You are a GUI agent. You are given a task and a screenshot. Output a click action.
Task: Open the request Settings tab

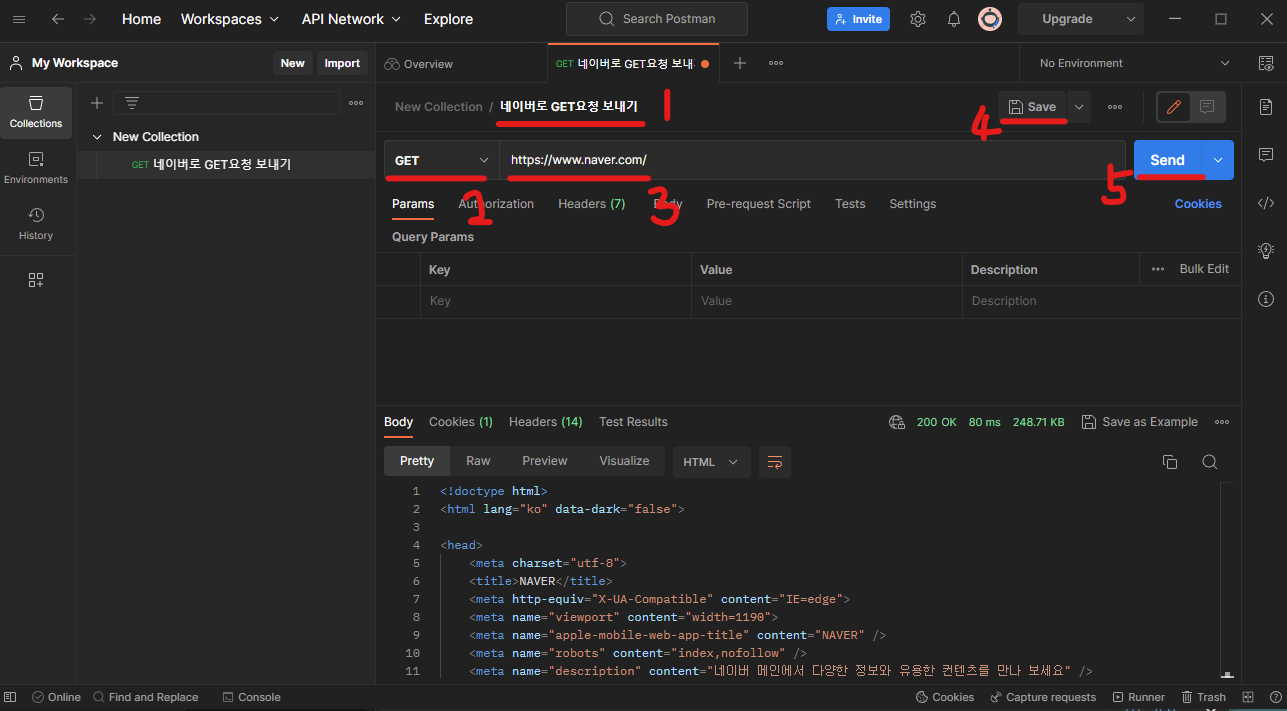click(x=913, y=204)
